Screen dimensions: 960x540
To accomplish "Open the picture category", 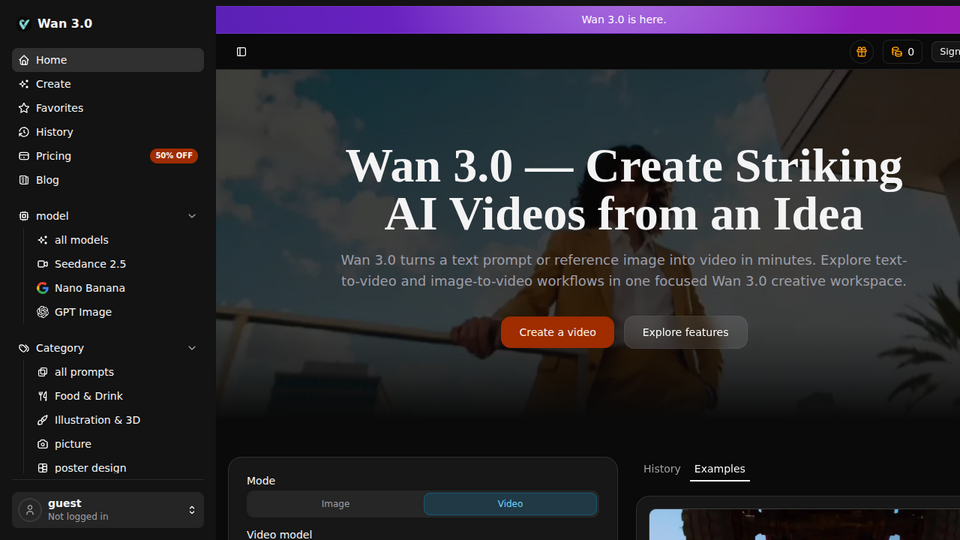I will pyautogui.click(x=118, y=444).
